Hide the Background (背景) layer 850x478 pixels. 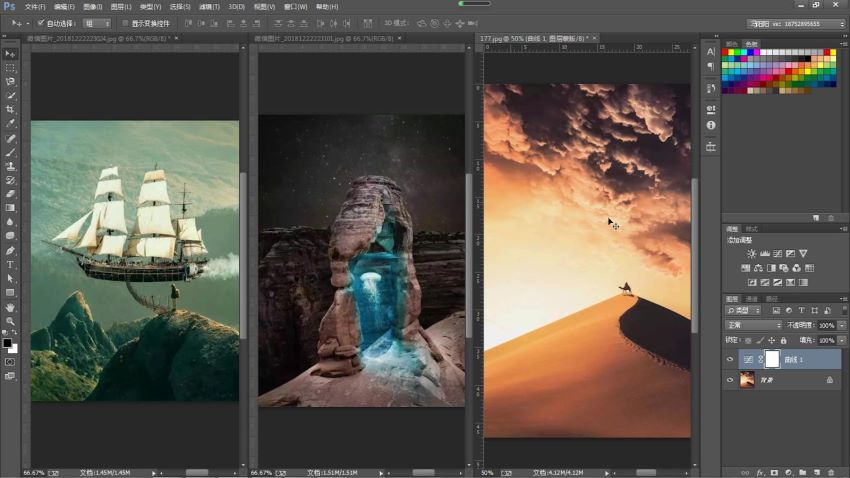[730, 380]
